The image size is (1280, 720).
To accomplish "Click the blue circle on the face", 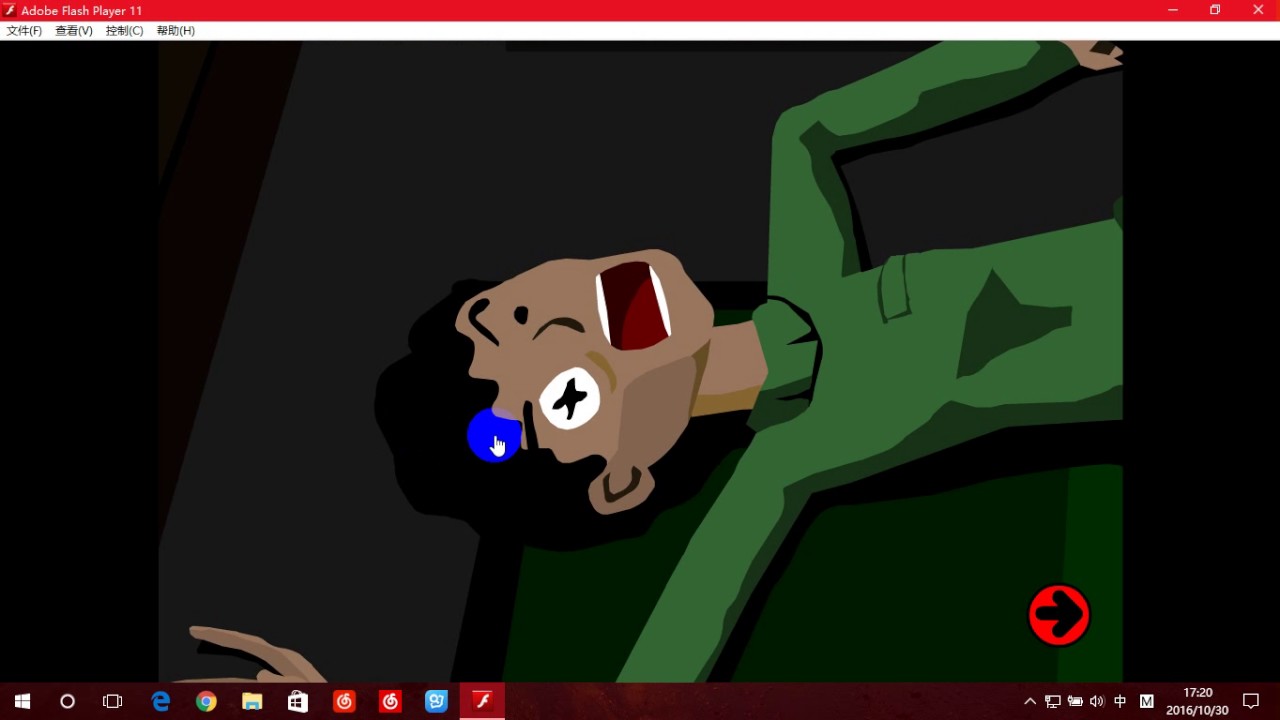I will (493, 436).
